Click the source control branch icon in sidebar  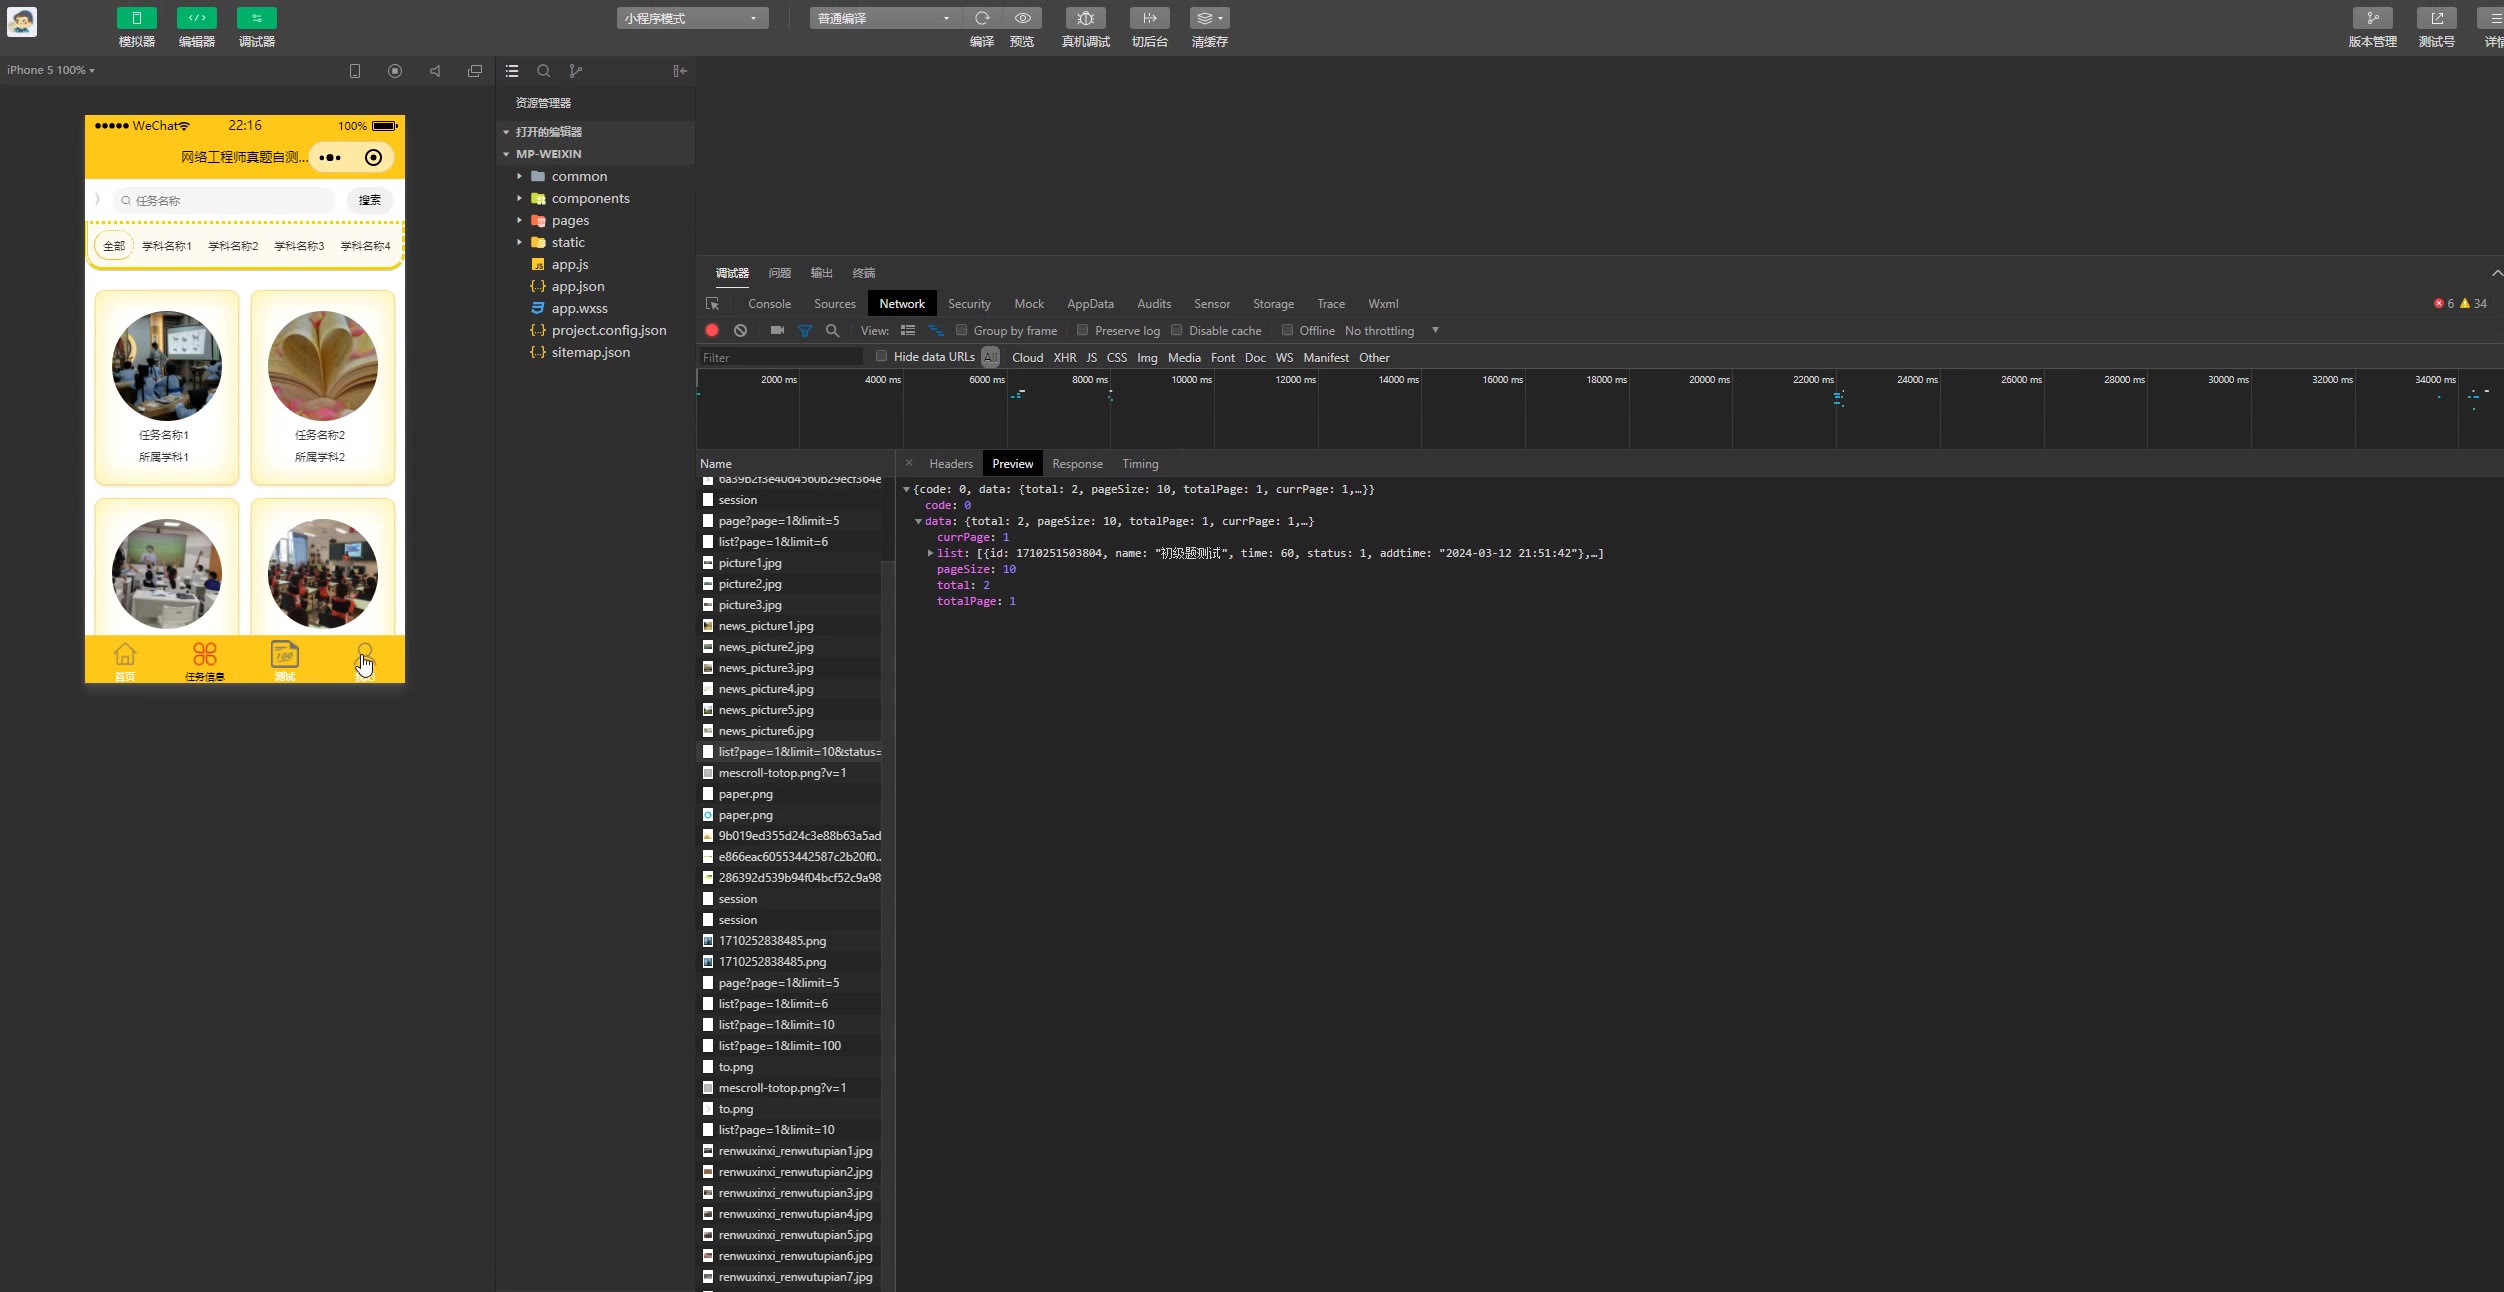coord(575,71)
